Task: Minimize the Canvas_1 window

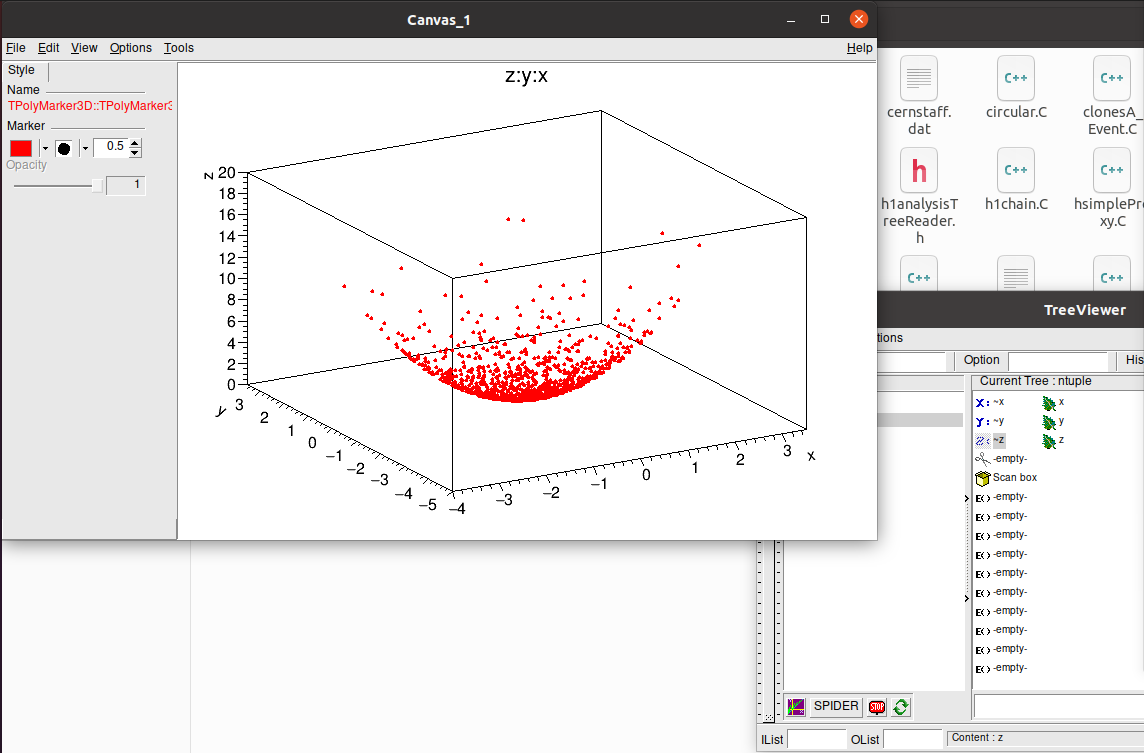Action: (x=791, y=19)
